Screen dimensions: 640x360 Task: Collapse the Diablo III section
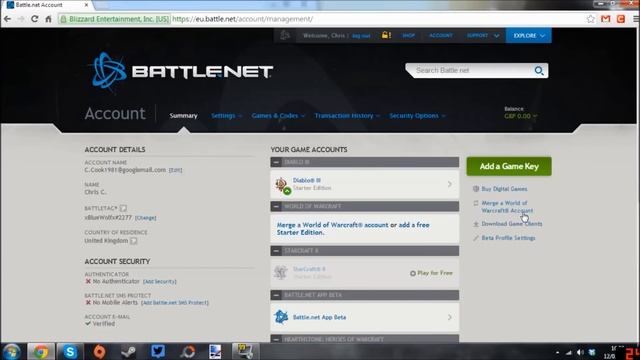[x=276, y=162]
